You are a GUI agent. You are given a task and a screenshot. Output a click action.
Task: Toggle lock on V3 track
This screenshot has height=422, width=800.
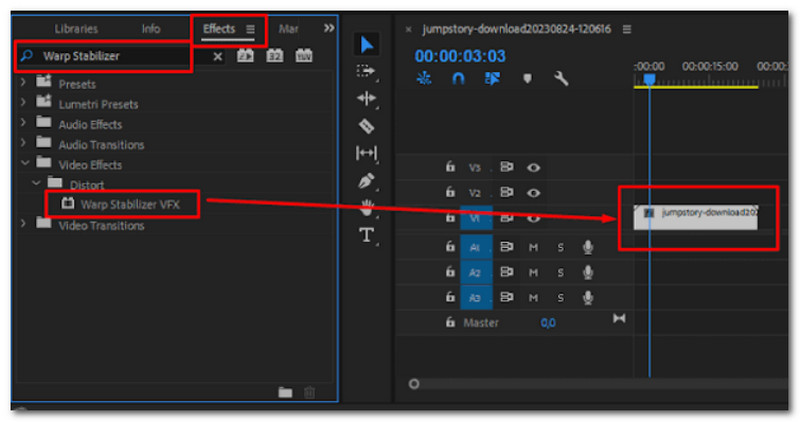tap(450, 166)
